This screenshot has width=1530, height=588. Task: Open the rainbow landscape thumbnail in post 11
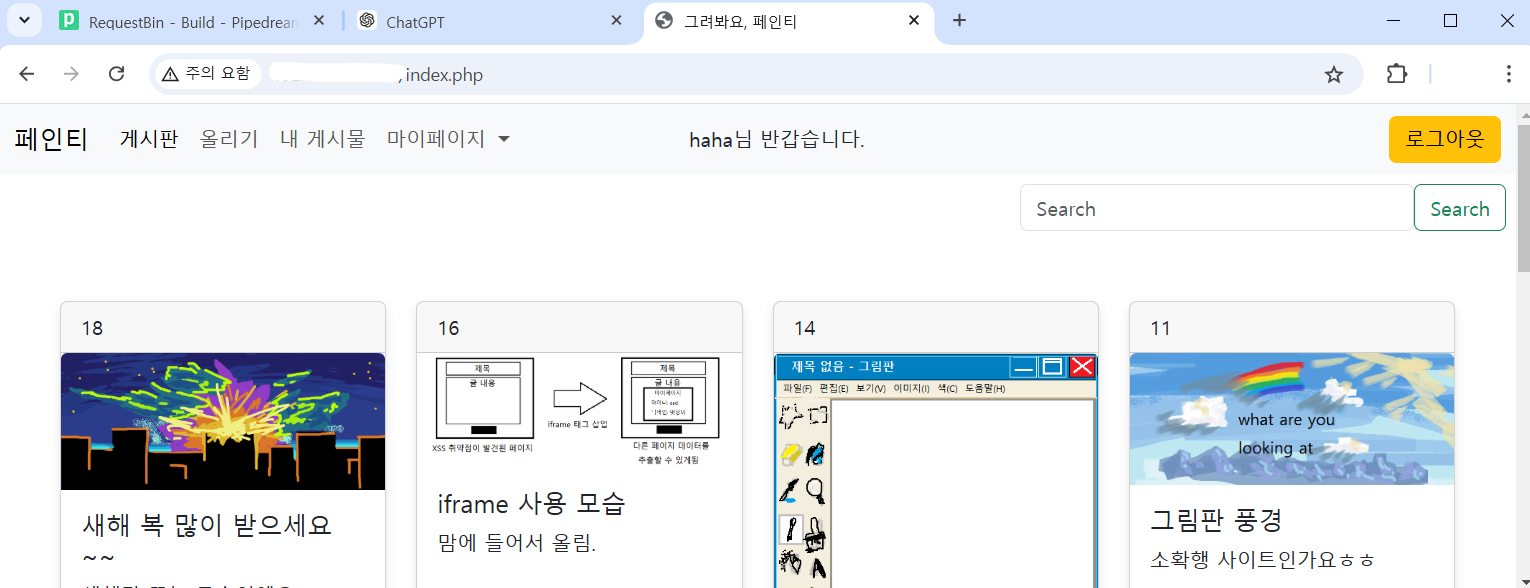pyautogui.click(x=1292, y=419)
